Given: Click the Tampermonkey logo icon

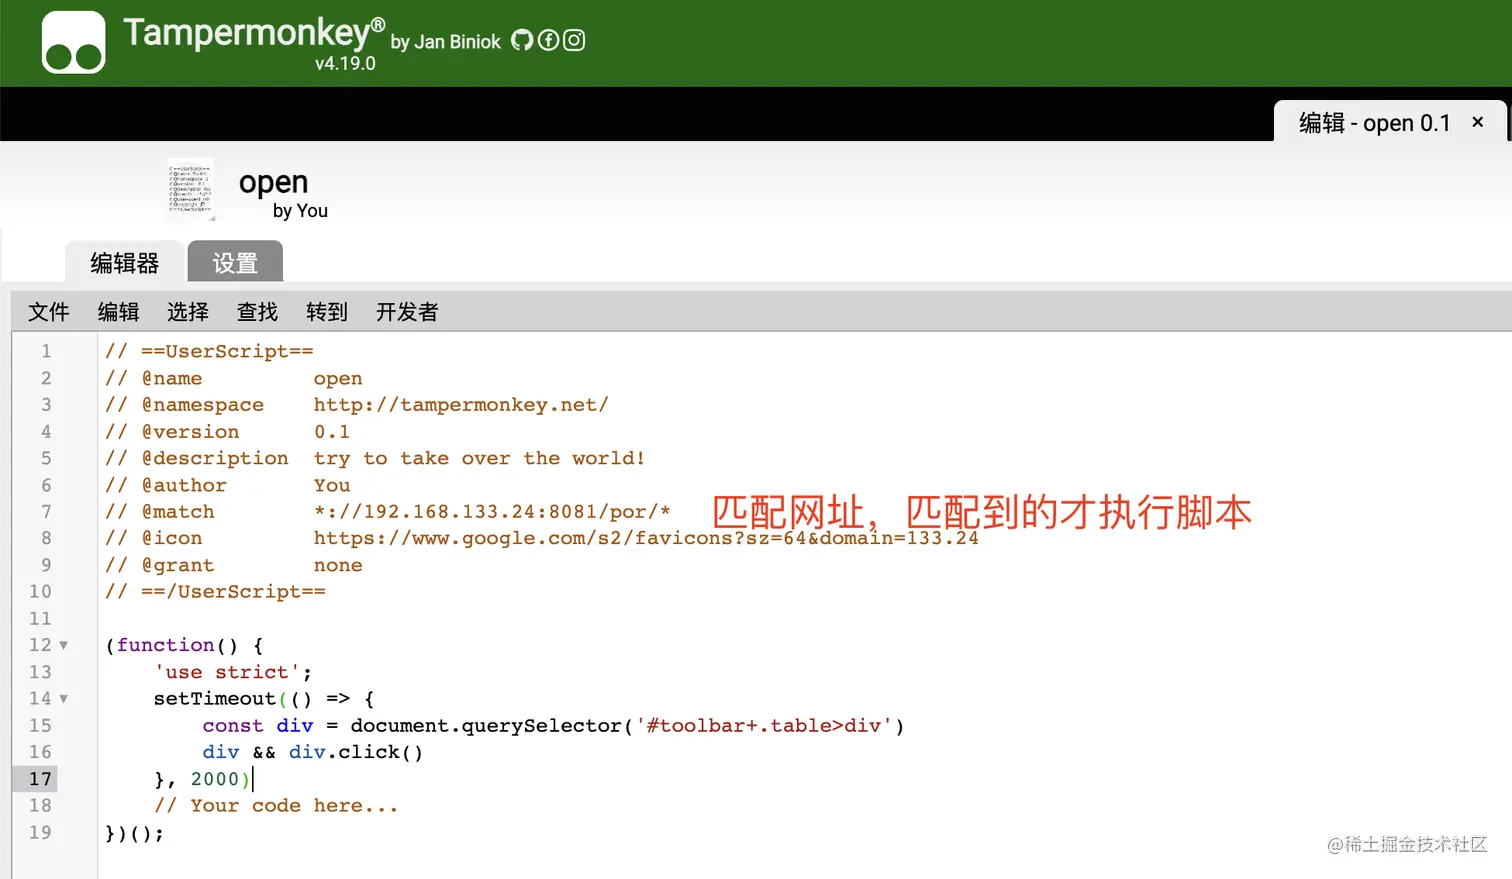Looking at the screenshot, I should (x=73, y=42).
